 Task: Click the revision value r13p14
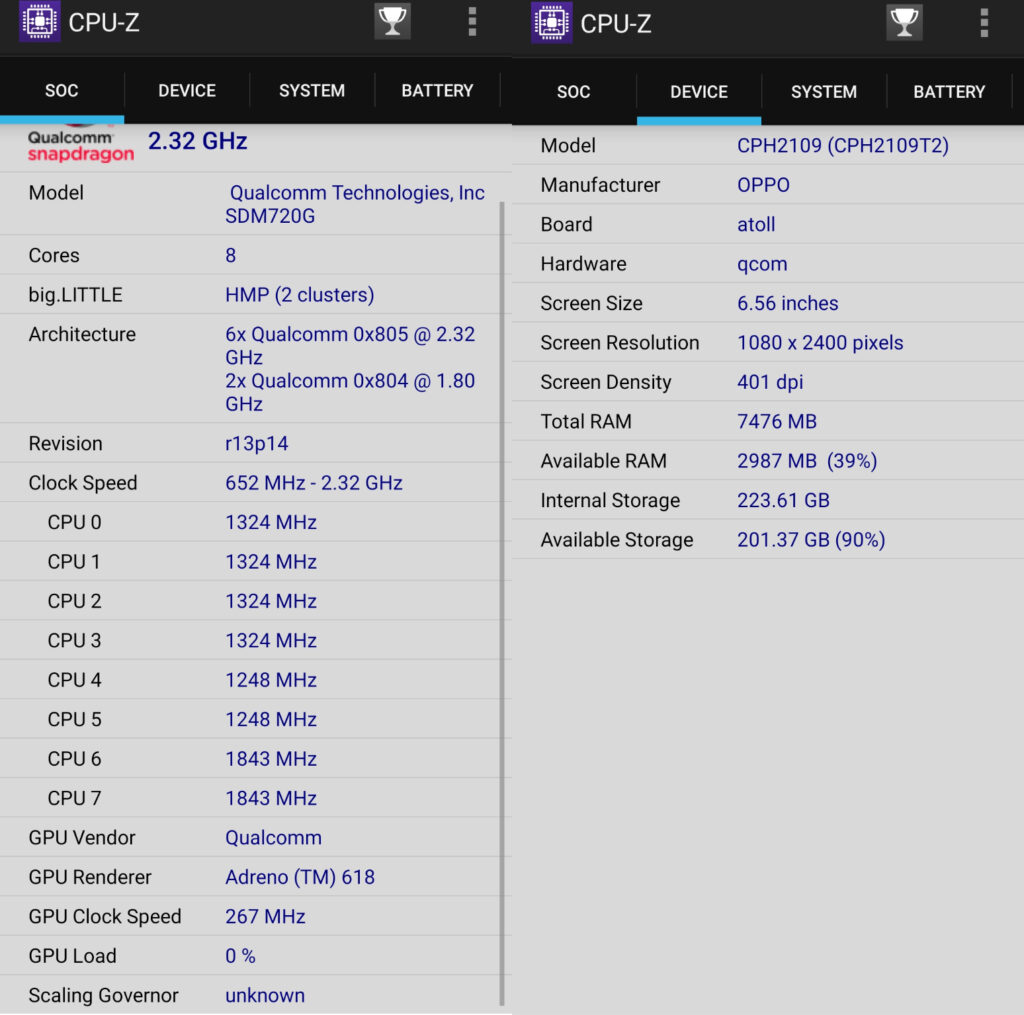[x=257, y=443]
